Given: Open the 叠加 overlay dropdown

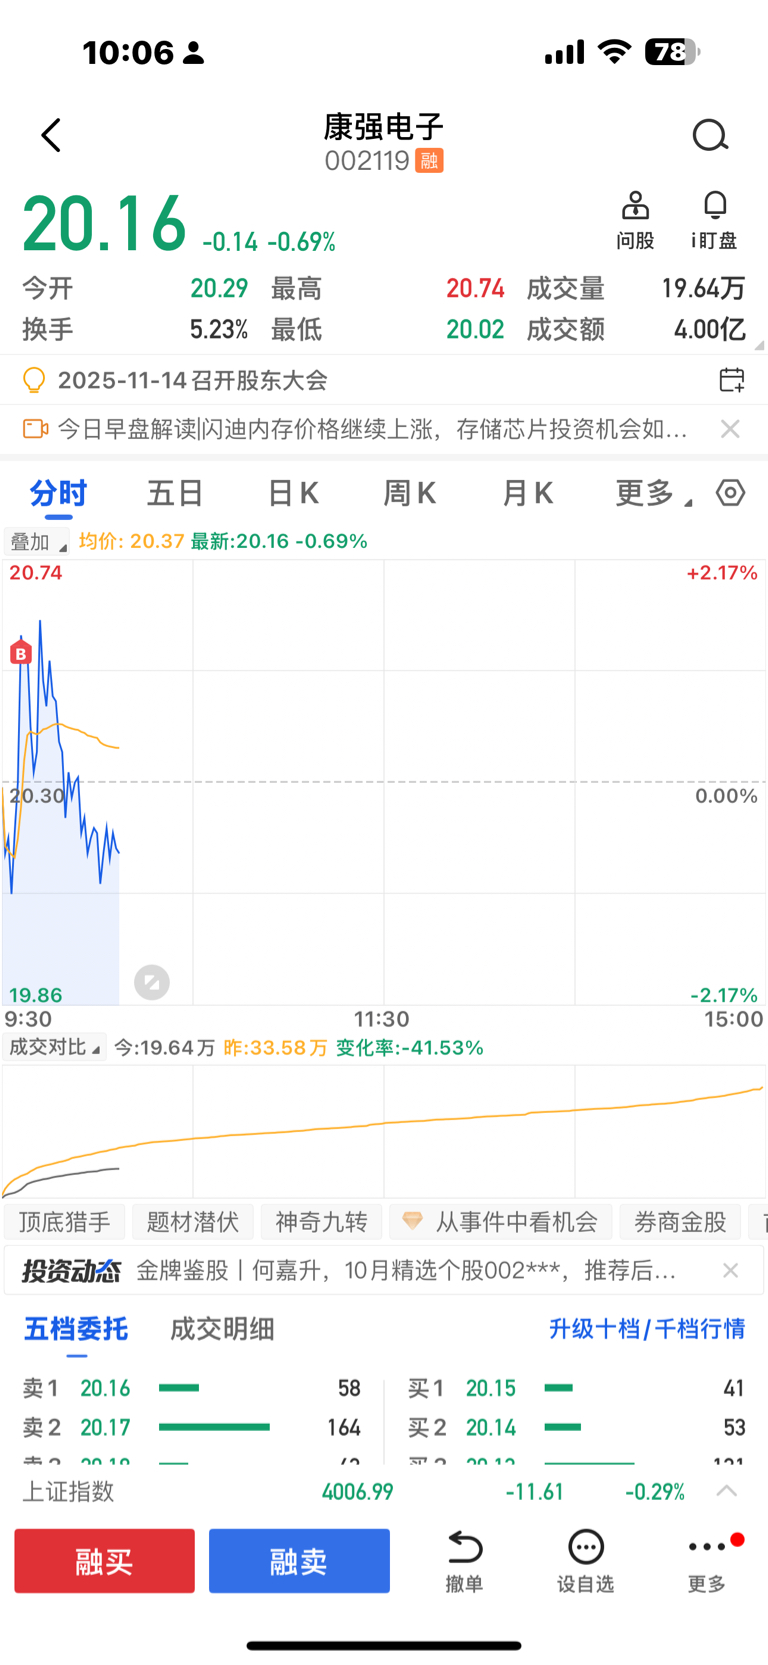Looking at the screenshot, I should [x=36, y=542].
